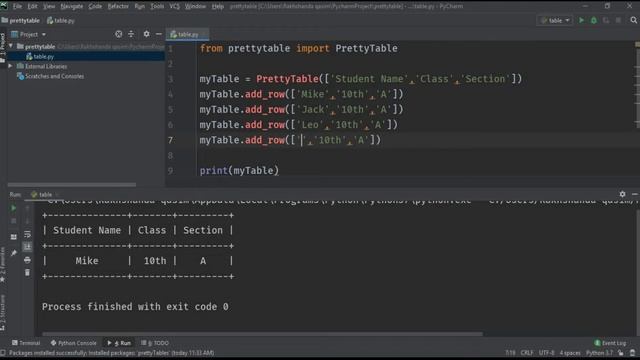
Task: Hide the Run panel with minus icon
Action: pos(635,194)
